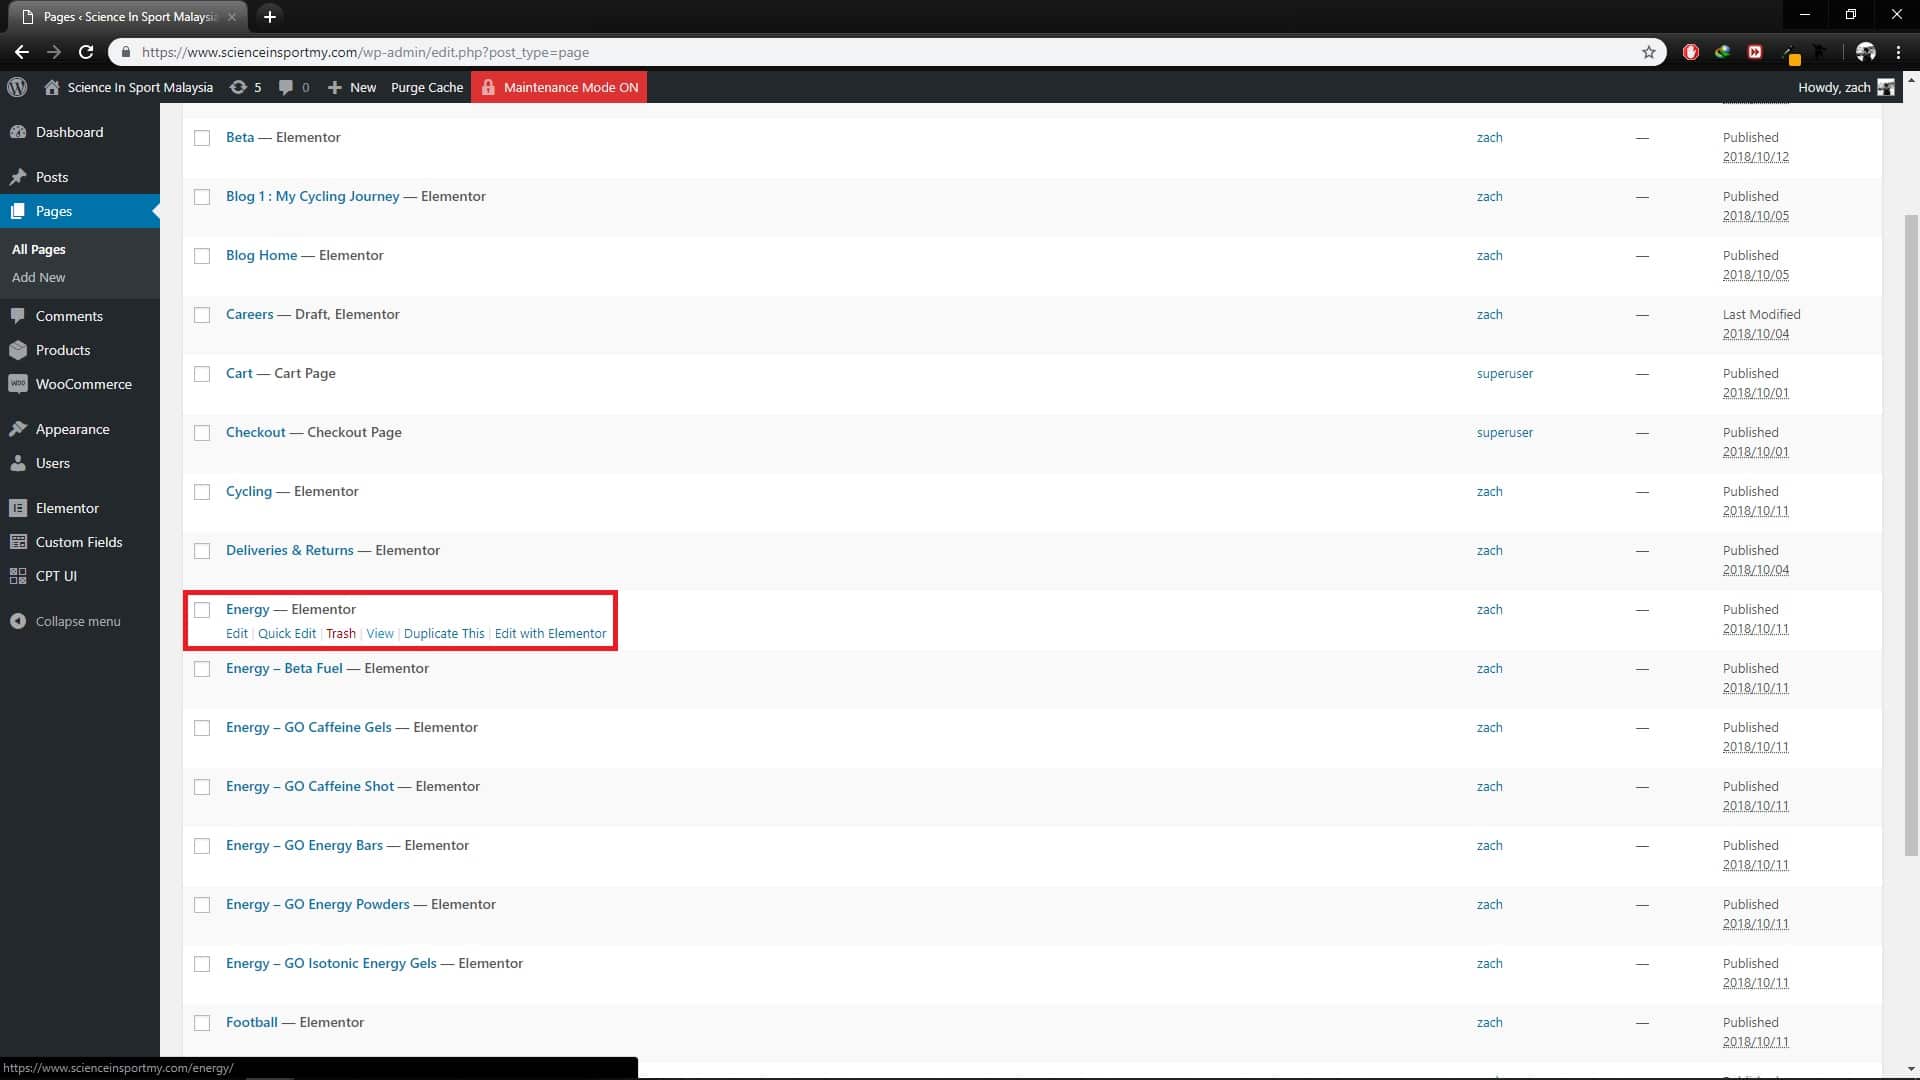This screenshot has width=1920, height=1080.
Task: Open a new browser tab
Action: pyautogui.click(x=269, y=16)
